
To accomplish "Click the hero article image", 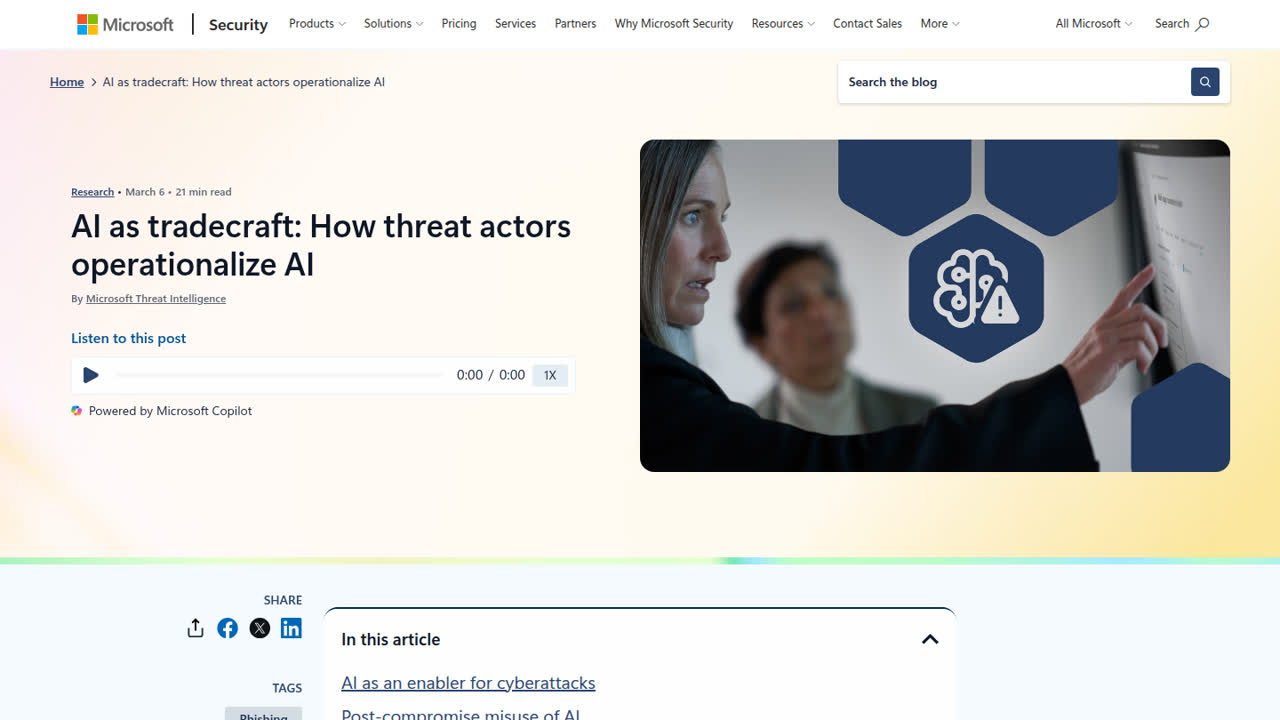I will point(935,306).
